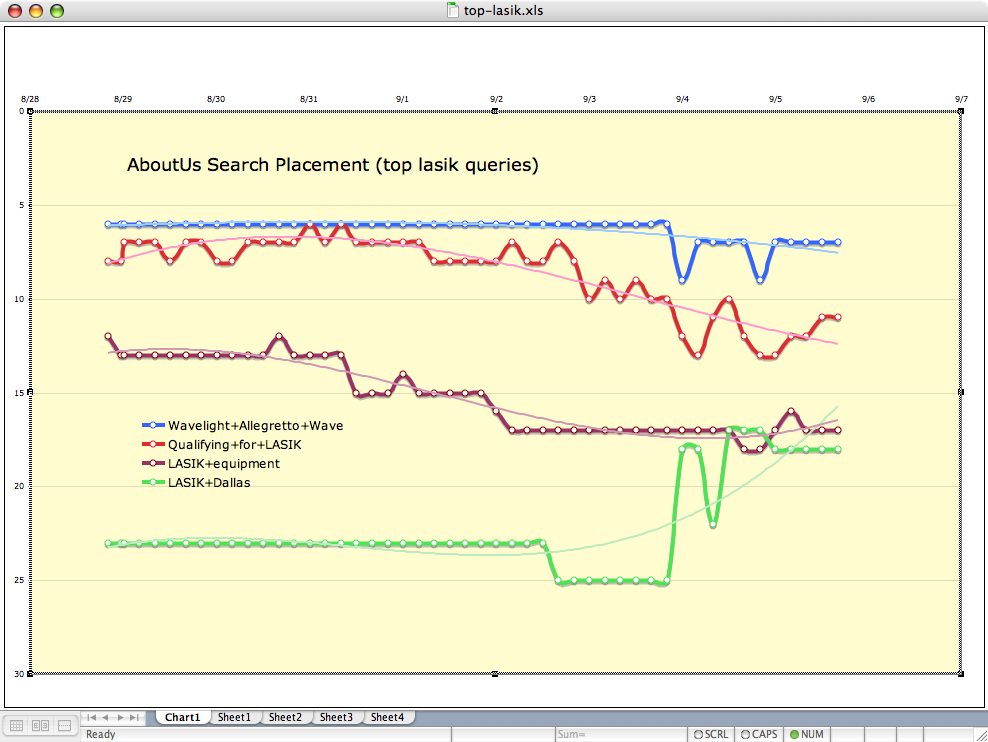Click the Wavelight+Allegretto+Wave legend entry
The width and height of the screenshot is (988, 742).
tap(254, 425)
